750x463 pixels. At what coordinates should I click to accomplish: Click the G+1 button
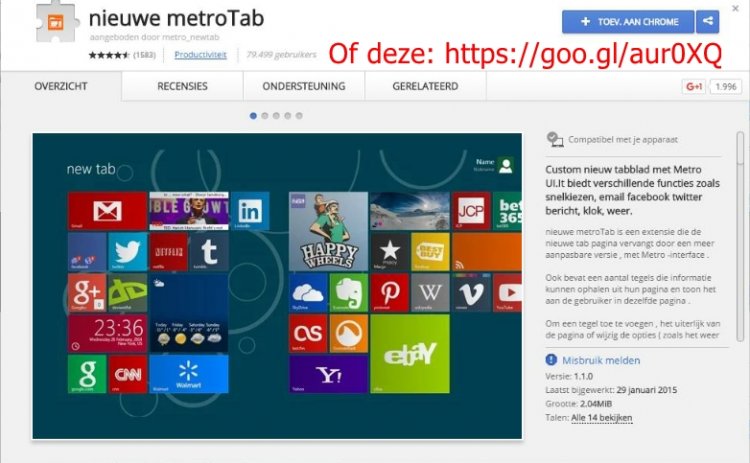pos(694,87)
